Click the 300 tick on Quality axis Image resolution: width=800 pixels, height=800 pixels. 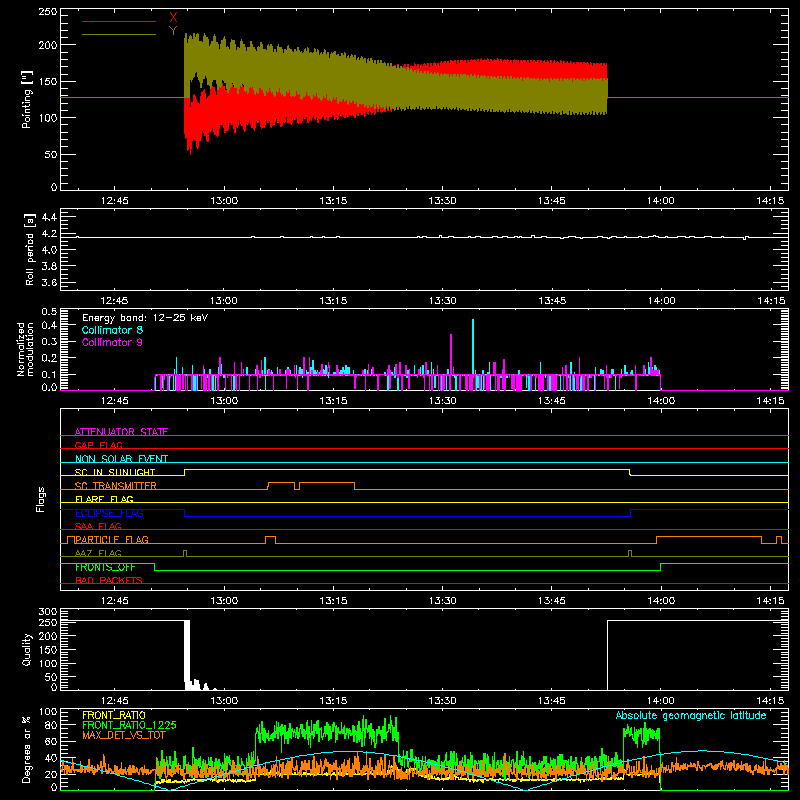click(47, 612)
